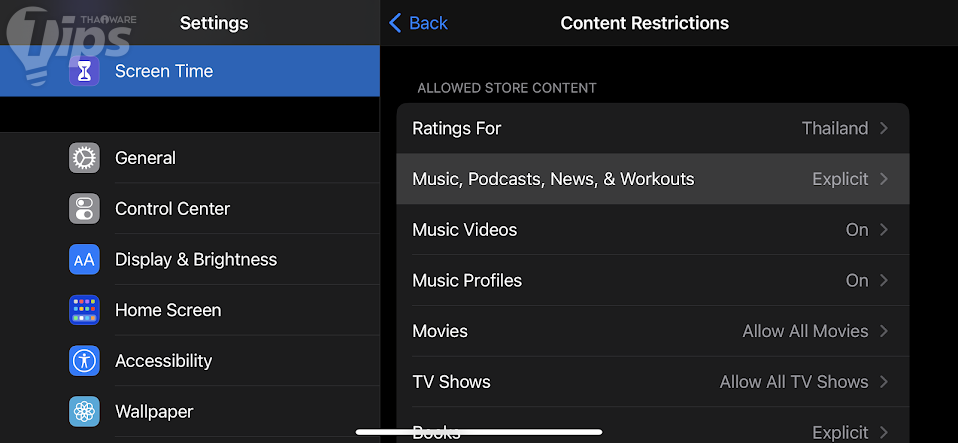
Task: Click the Screen Time hourglass icon
Action: coord(84,71)
